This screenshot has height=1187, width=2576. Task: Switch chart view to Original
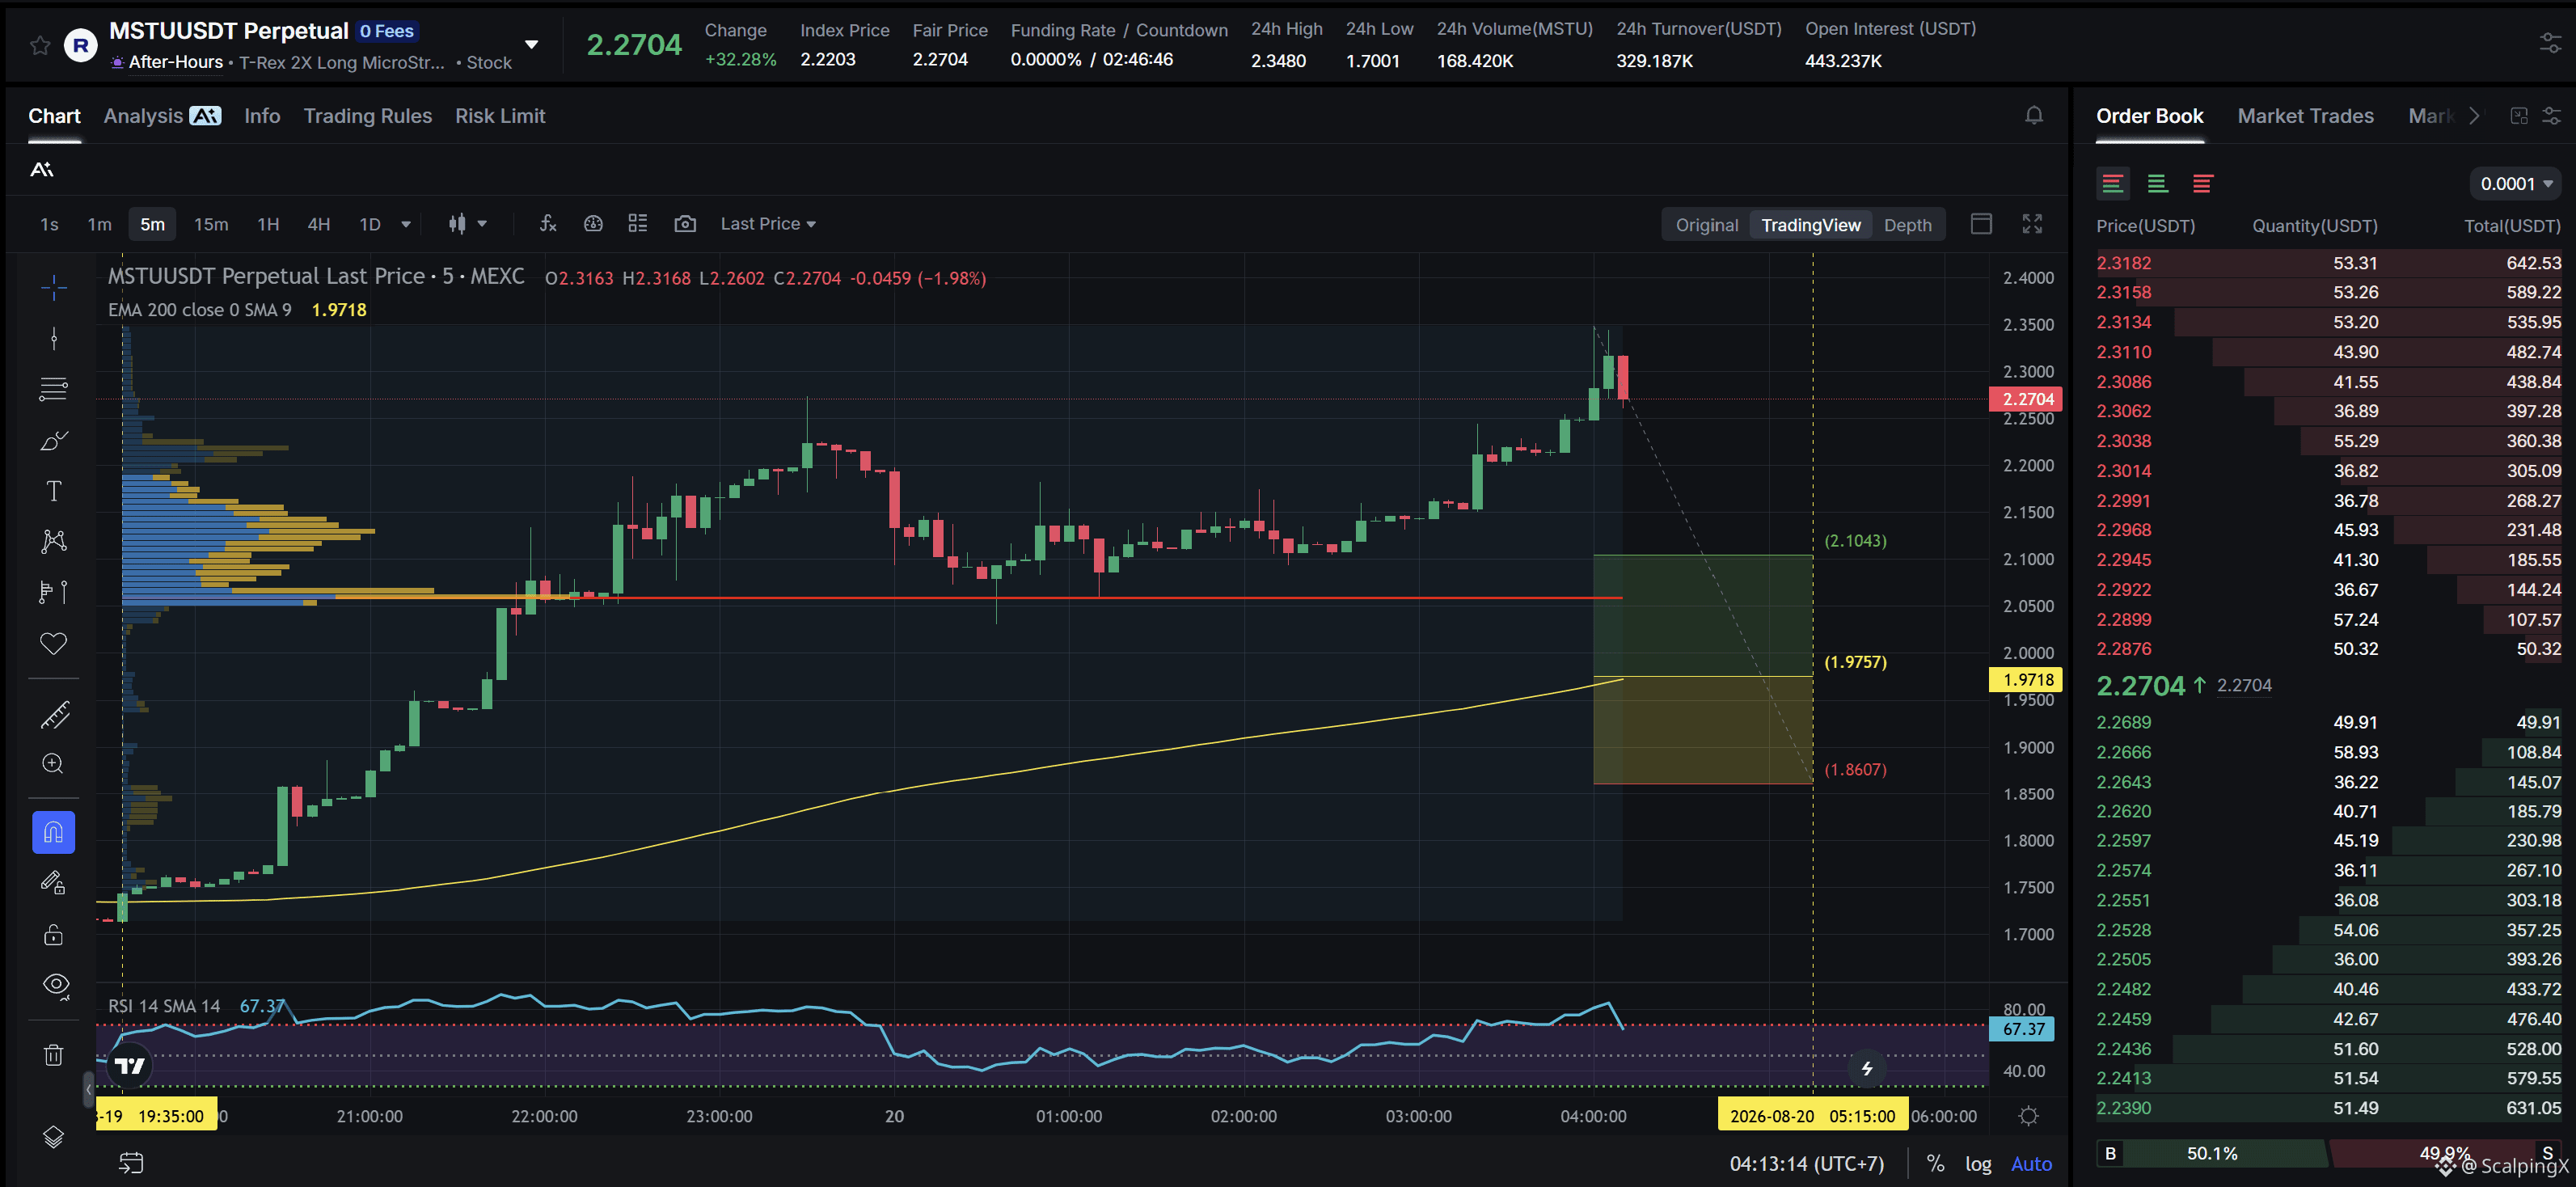point(1707,225)
